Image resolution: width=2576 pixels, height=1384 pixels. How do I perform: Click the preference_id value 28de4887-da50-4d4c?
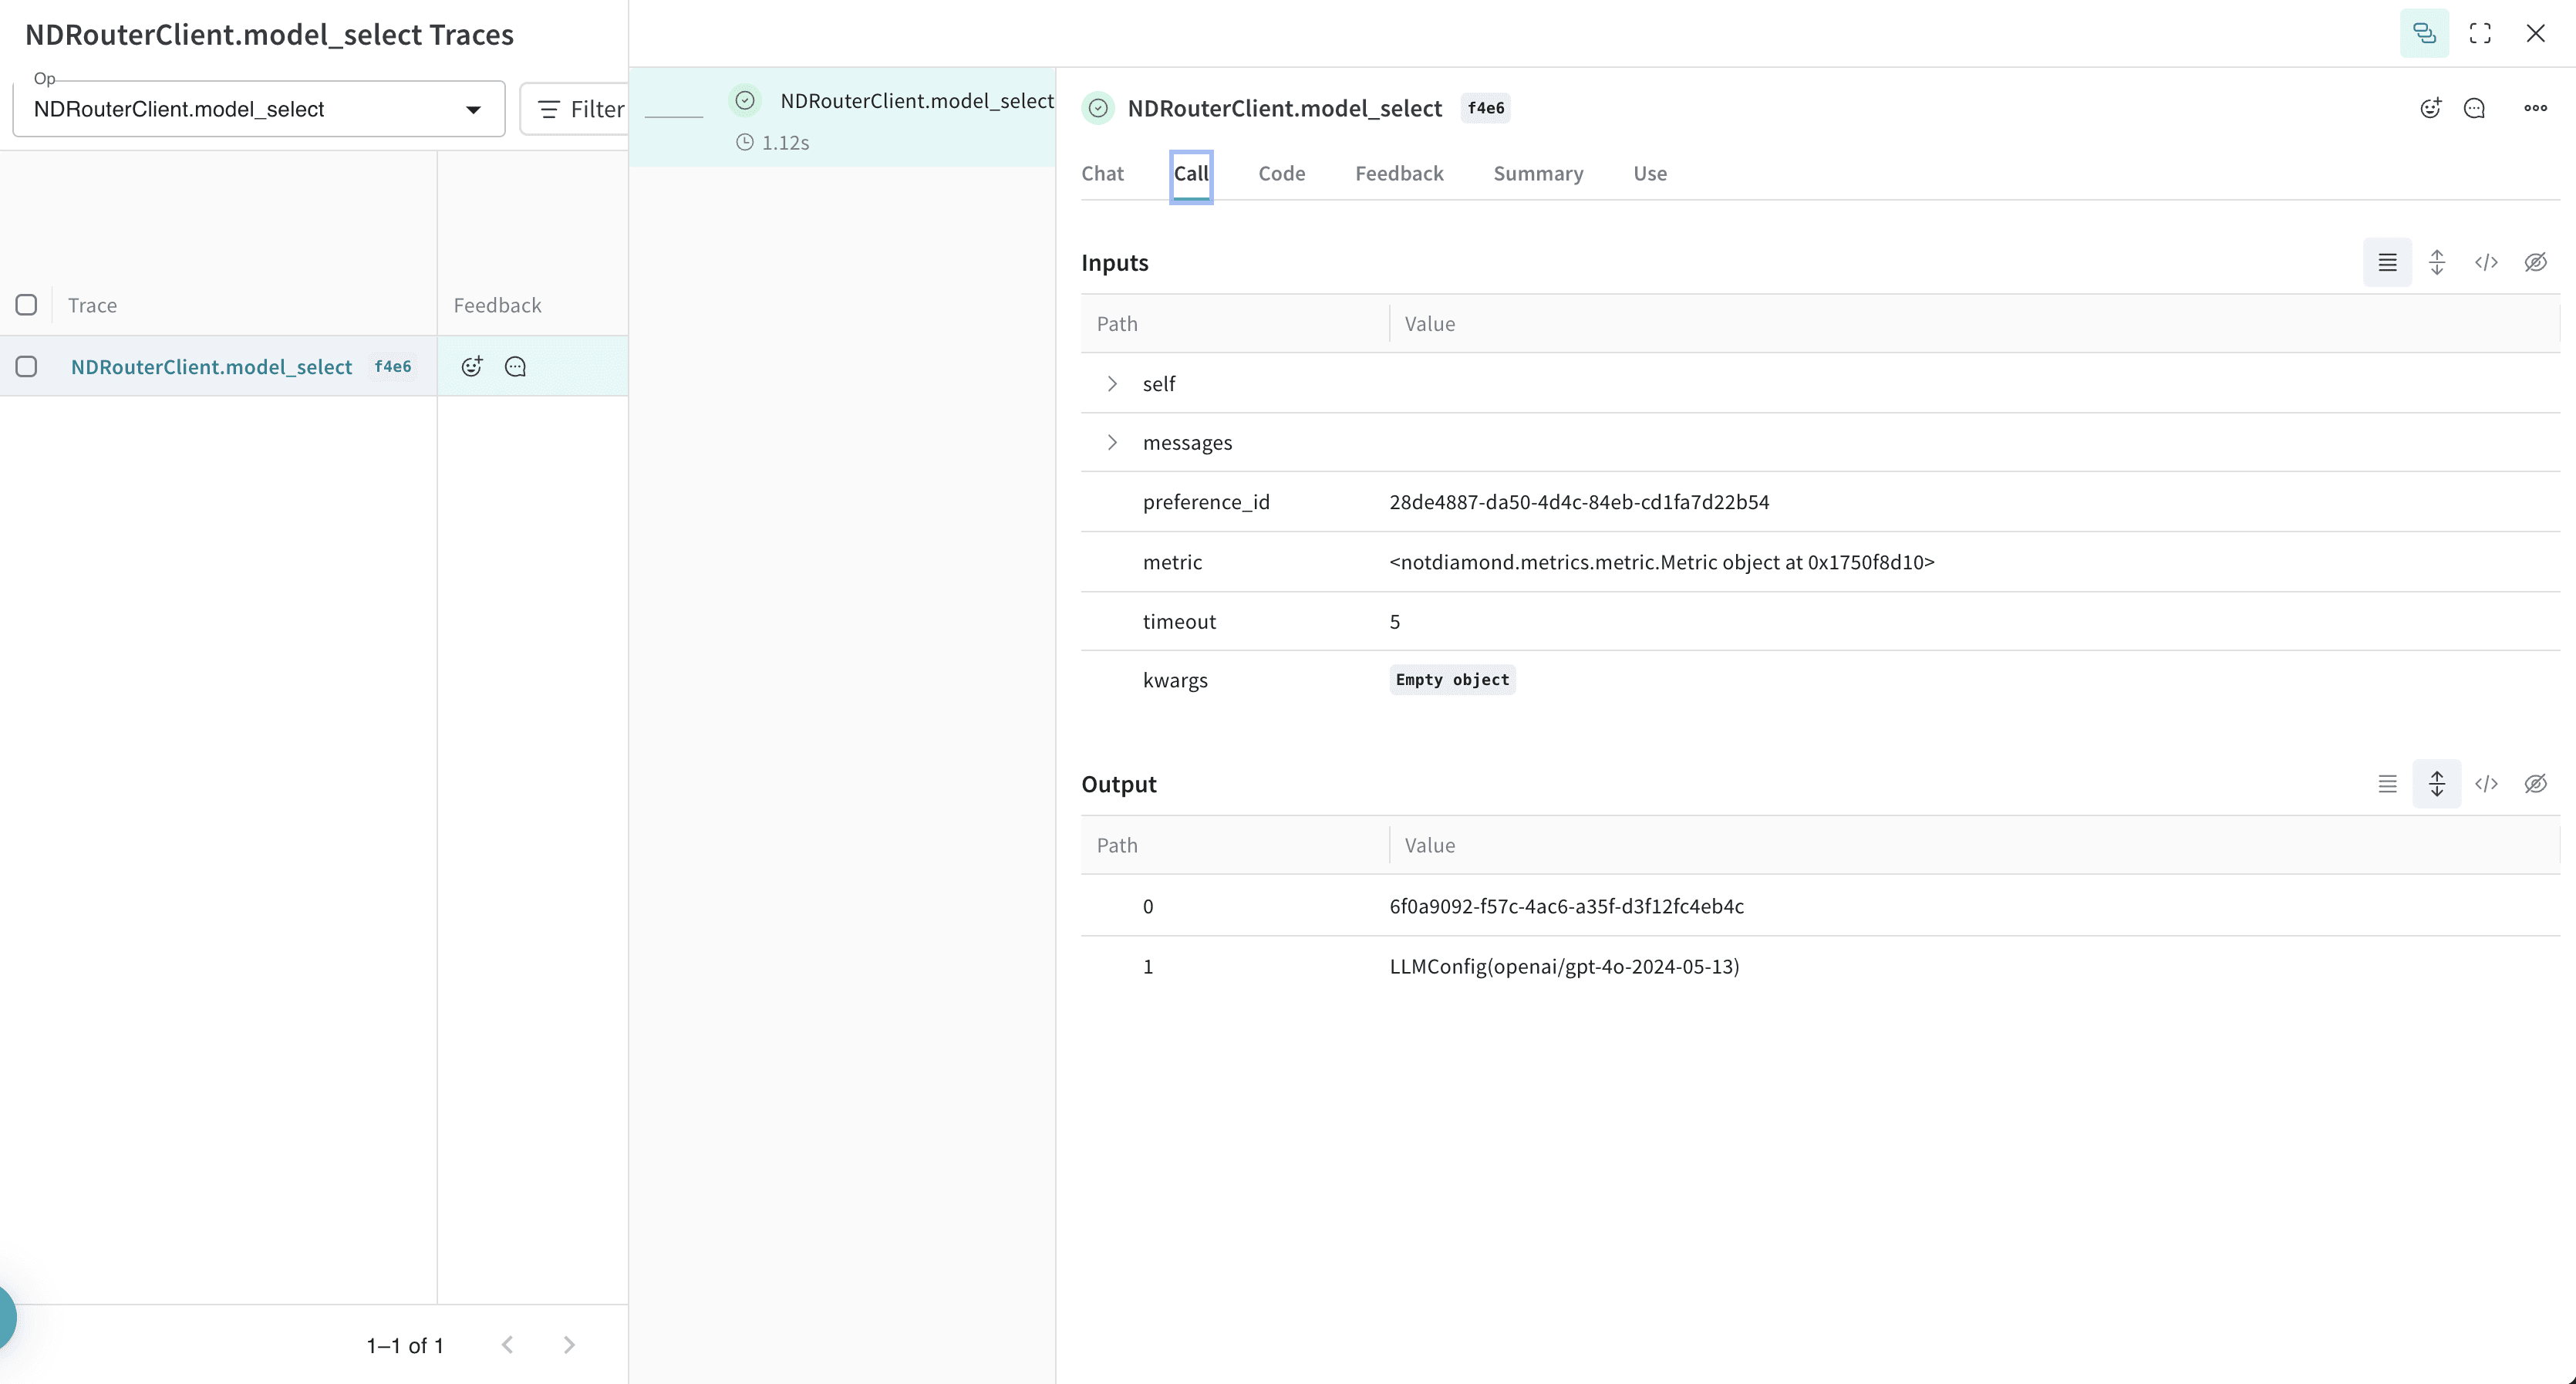1579,502
